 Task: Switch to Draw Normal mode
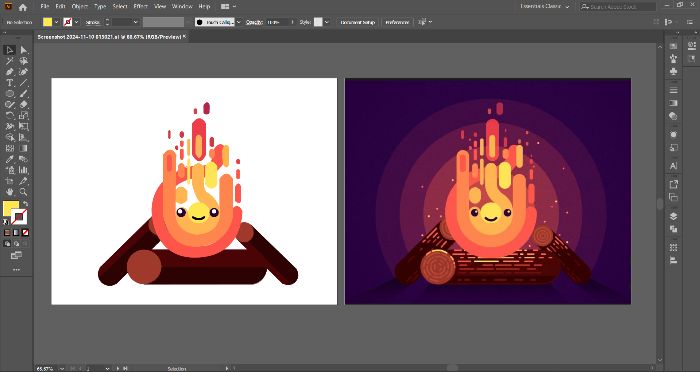click(x=7, y=244)
